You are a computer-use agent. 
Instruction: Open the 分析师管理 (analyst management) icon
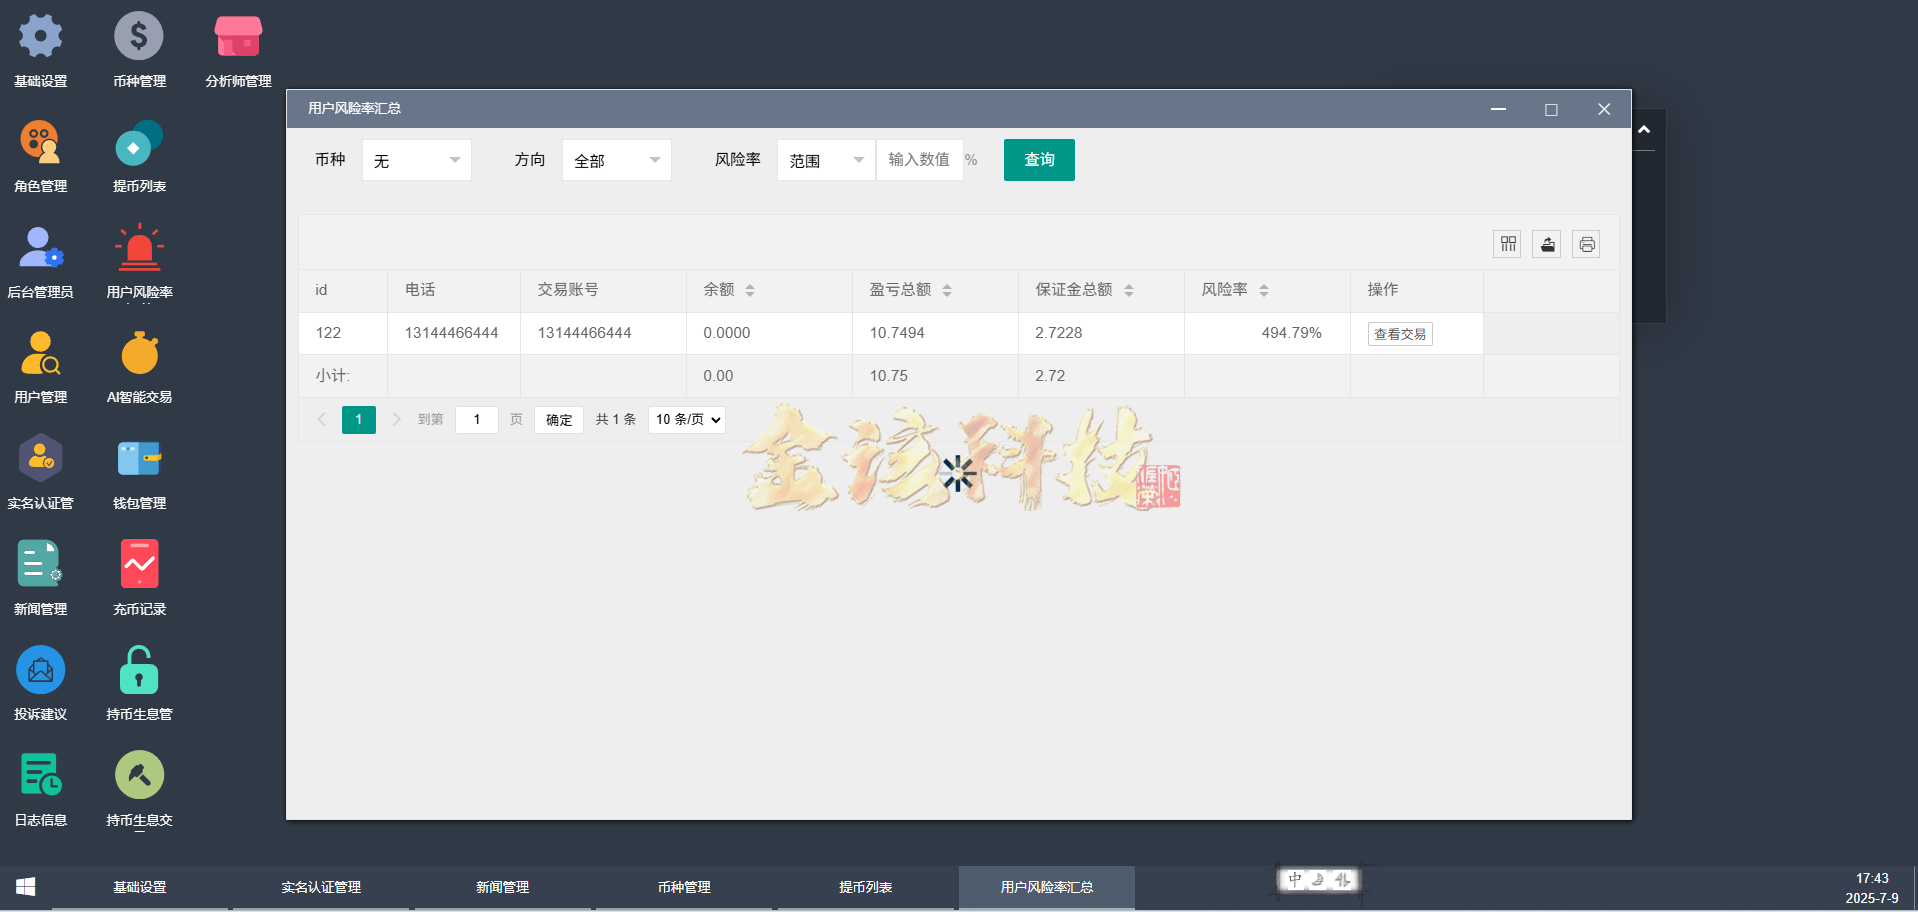(237, 48)
